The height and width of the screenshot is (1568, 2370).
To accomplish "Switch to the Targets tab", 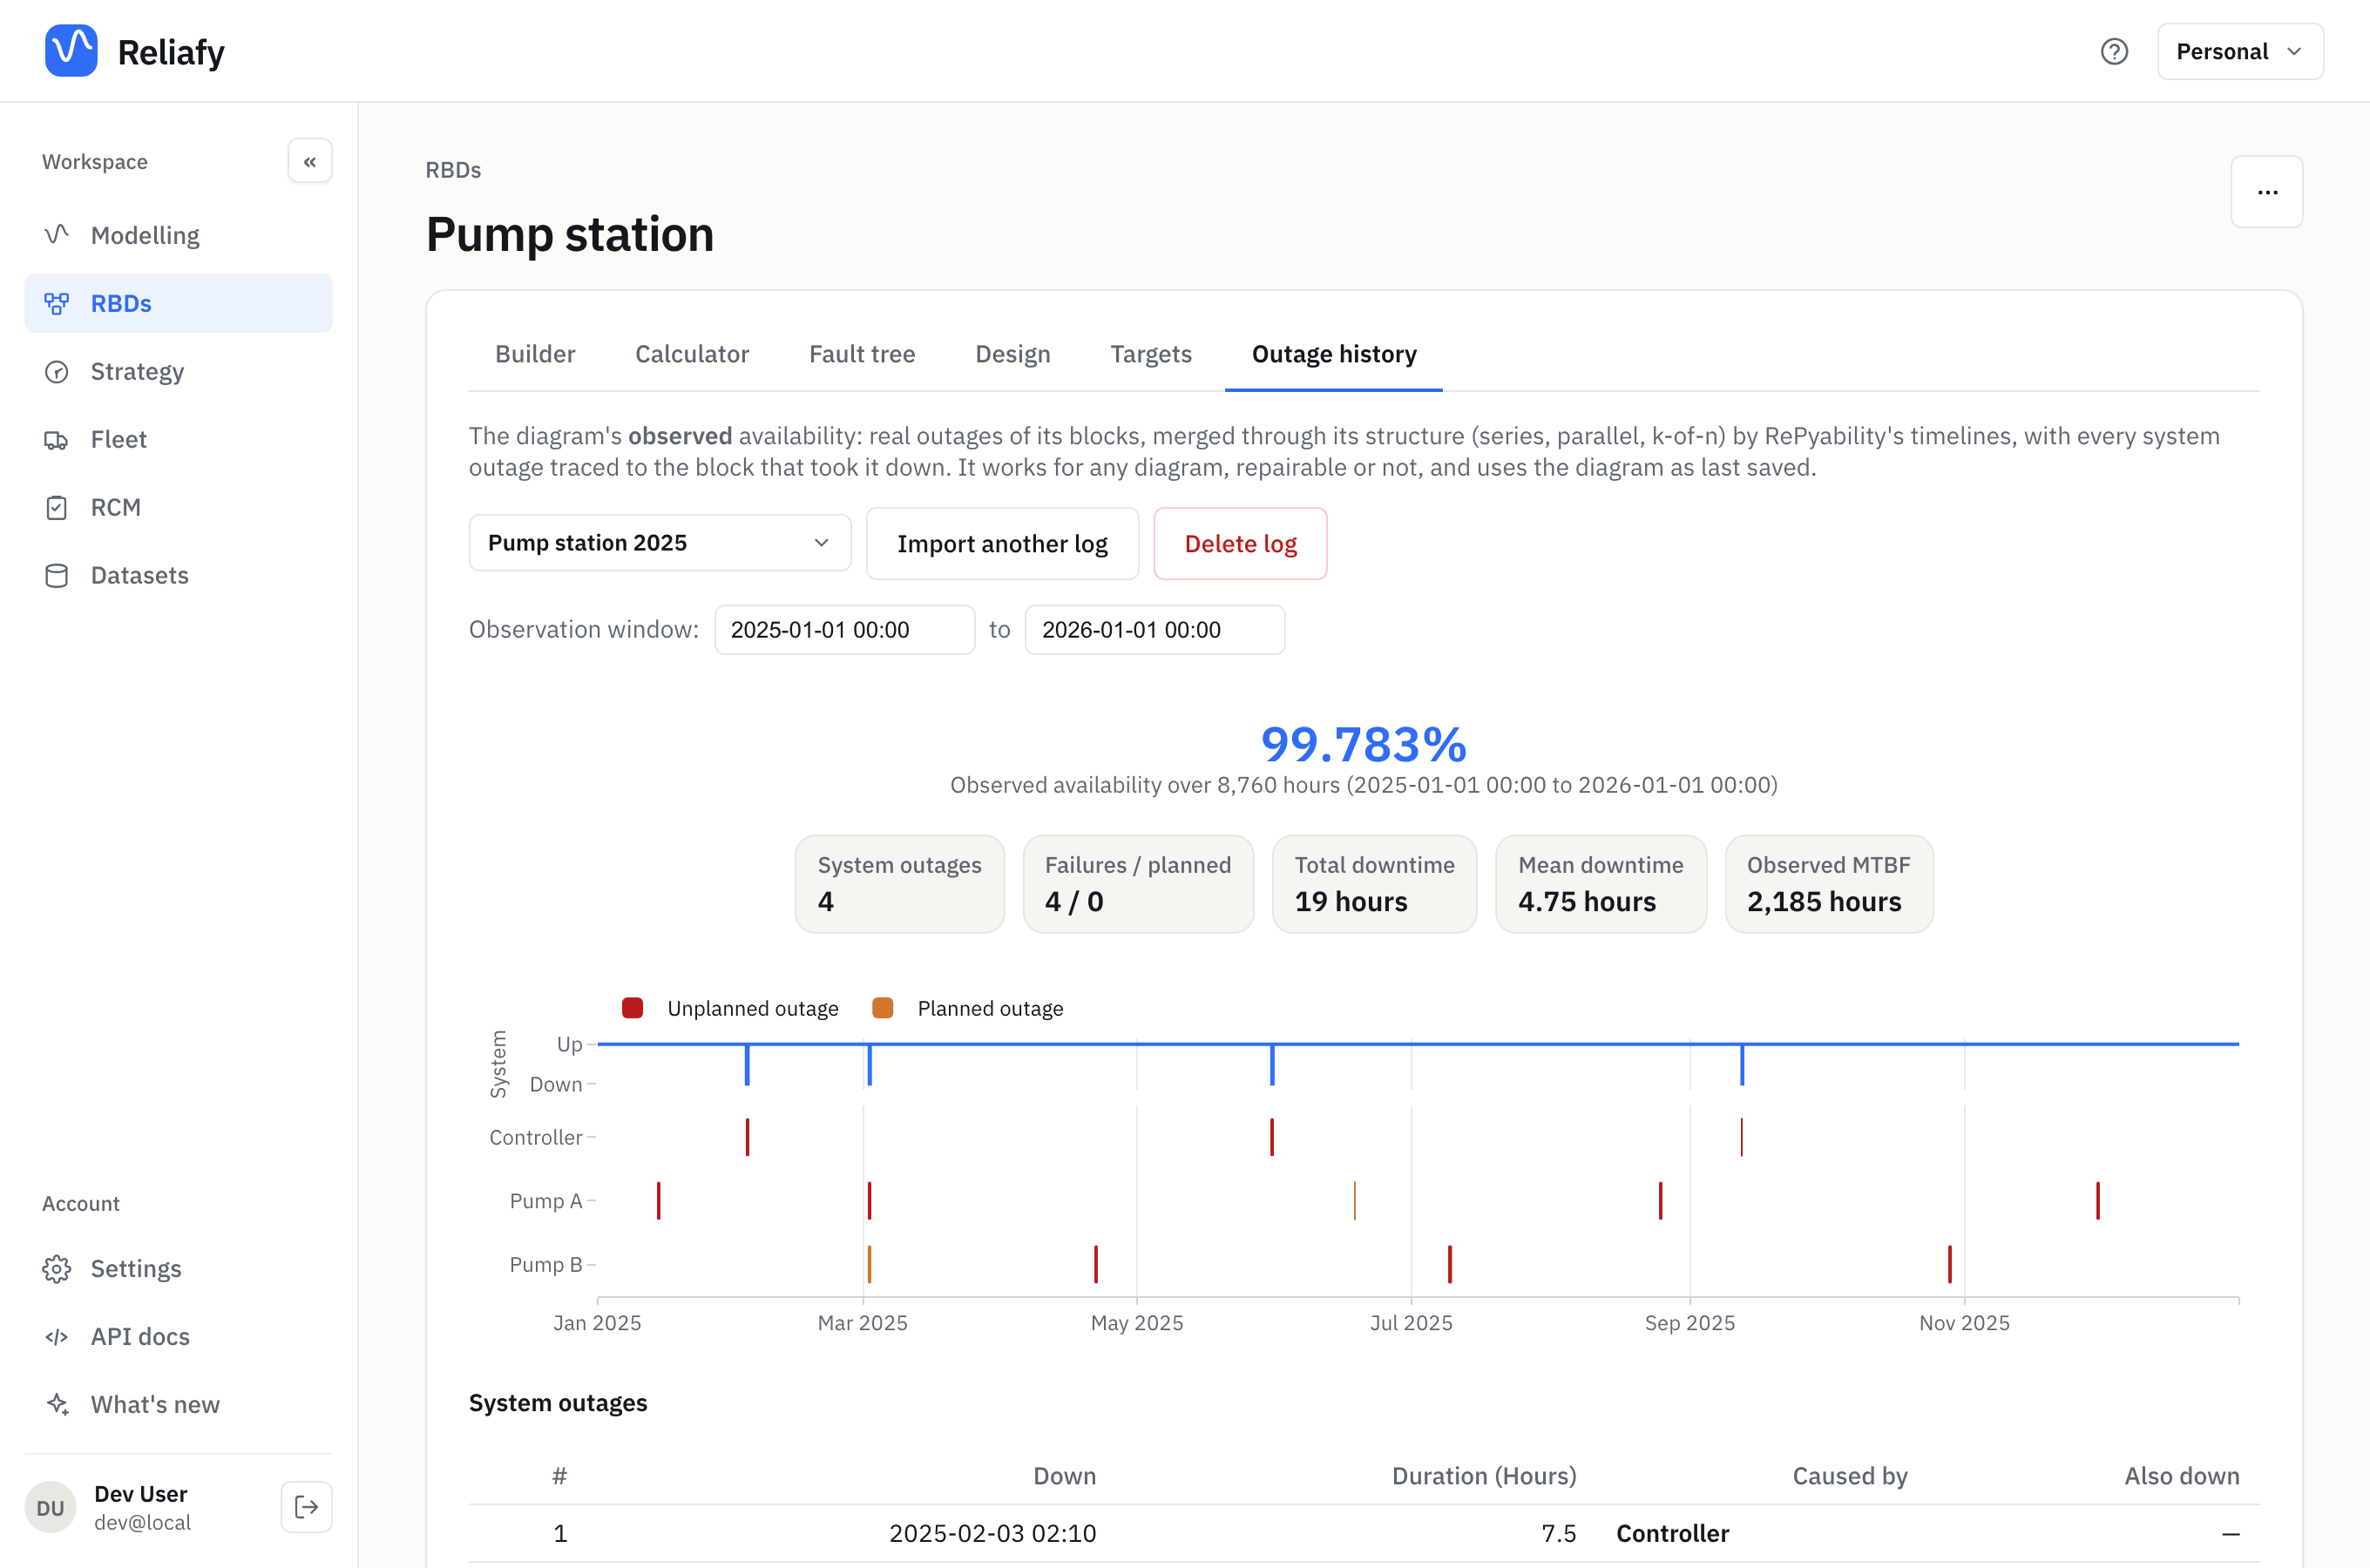I will pos(1151,354).
